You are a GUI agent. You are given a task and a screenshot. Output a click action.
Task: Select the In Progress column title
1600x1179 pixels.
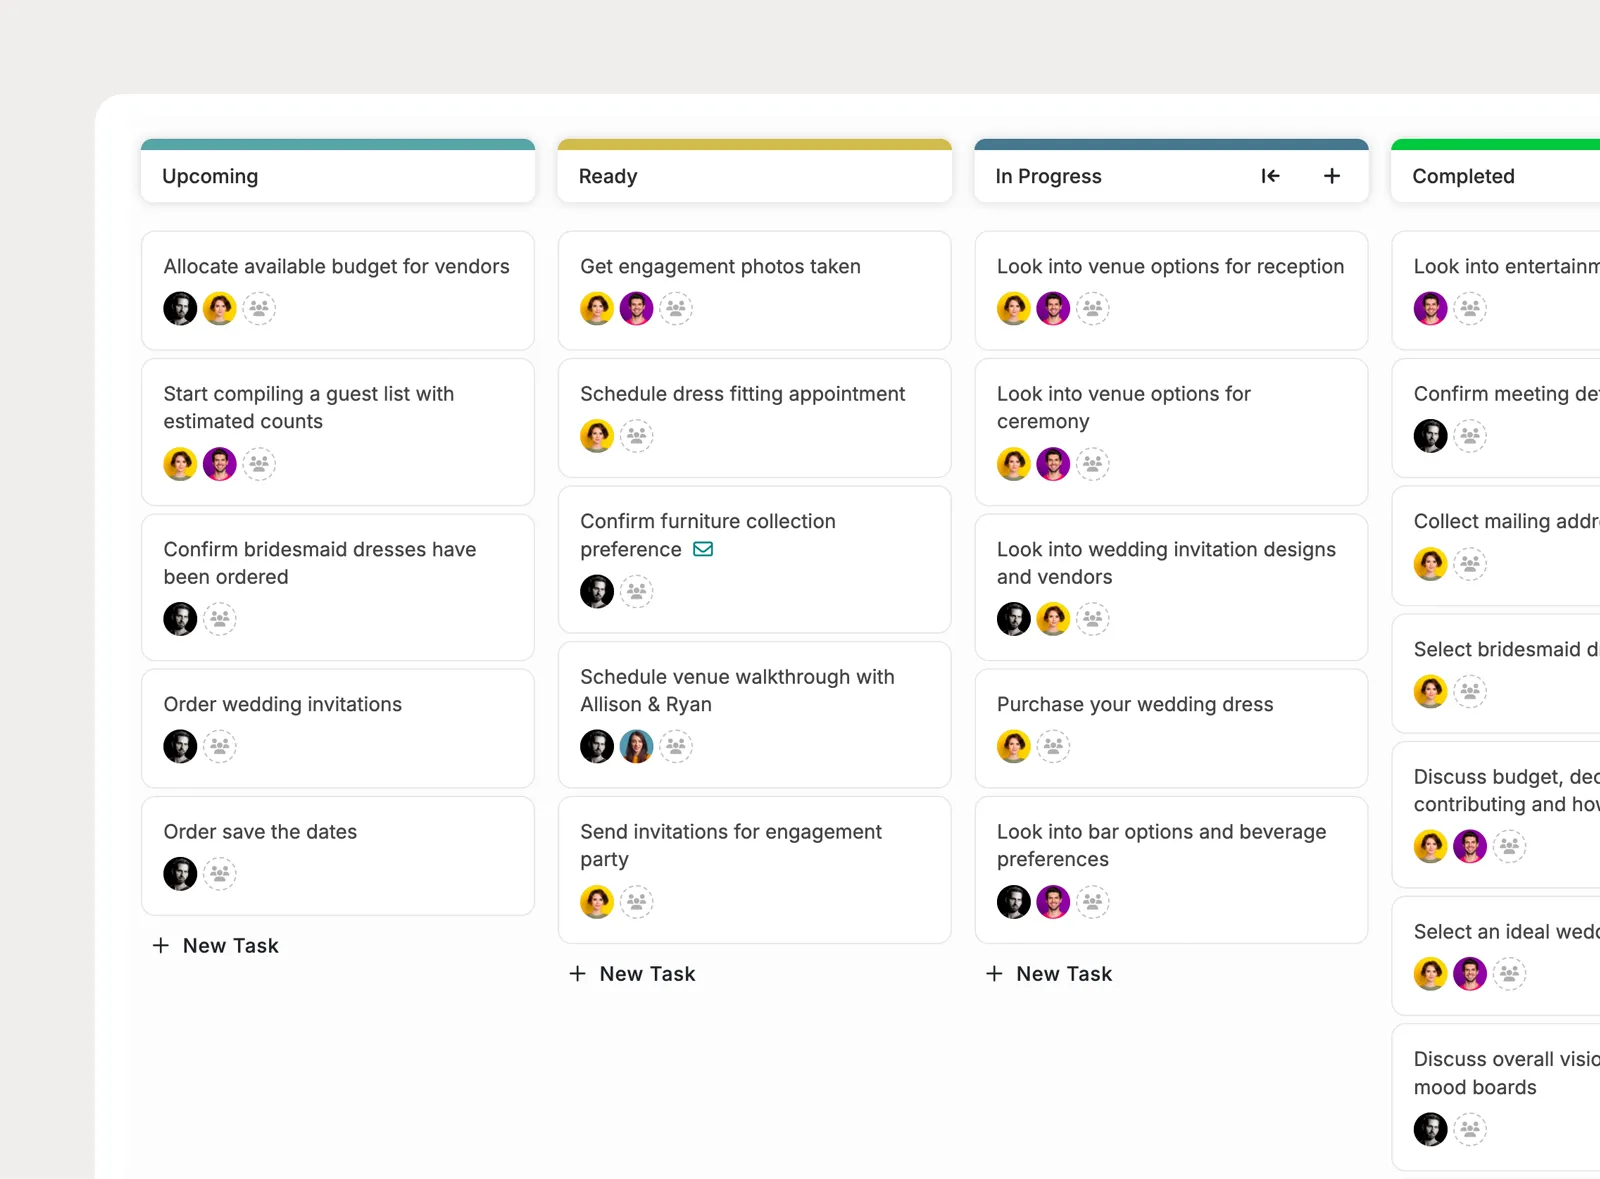pyautogui.click(x=1048, y=176)
